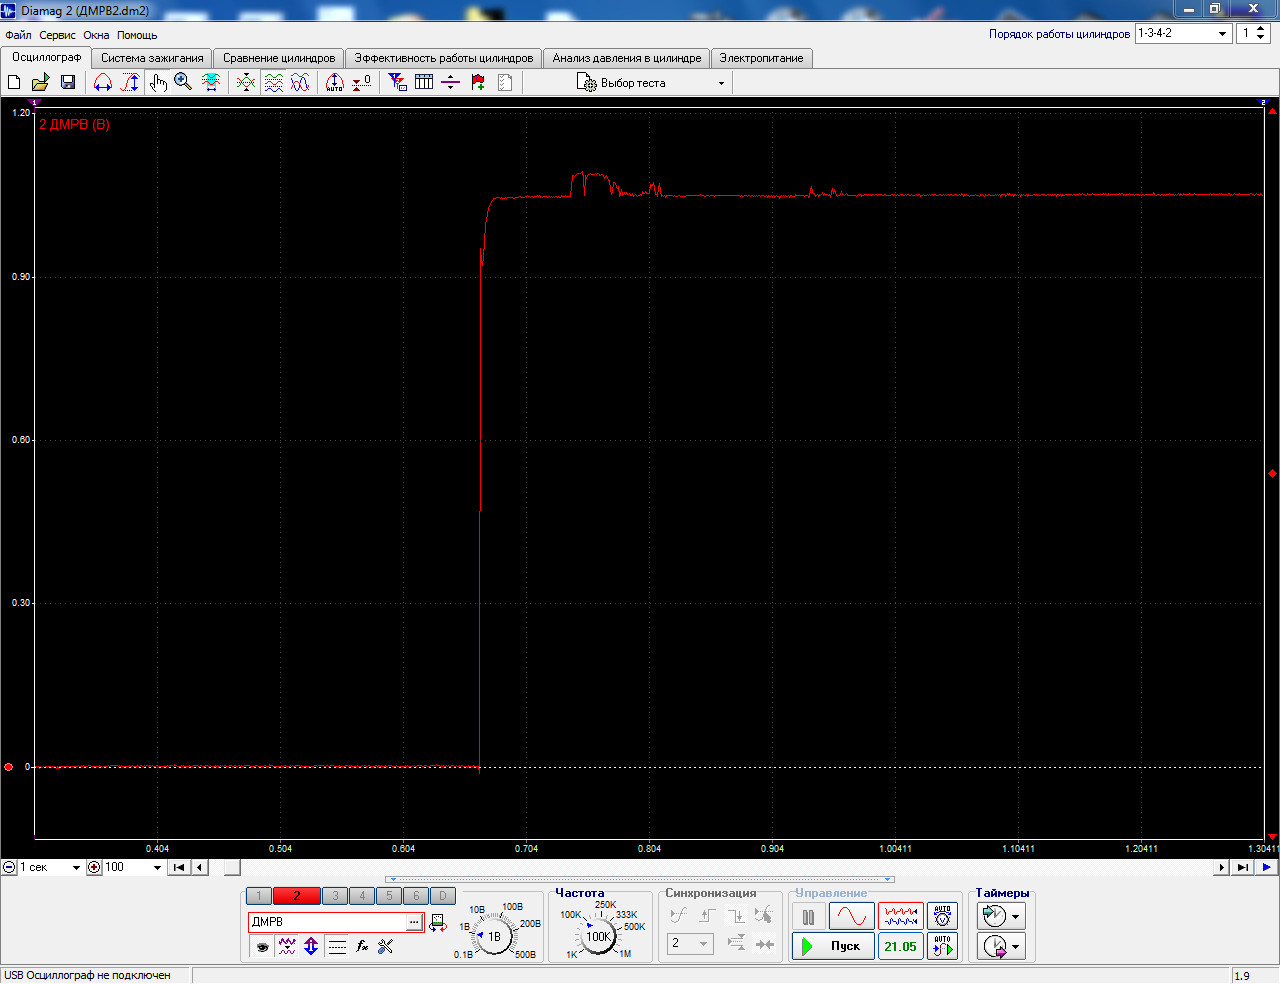This screenshot has height=984, width=1280.
Task: Switch to the Осциллограф tab
Action: pos(46,57)
